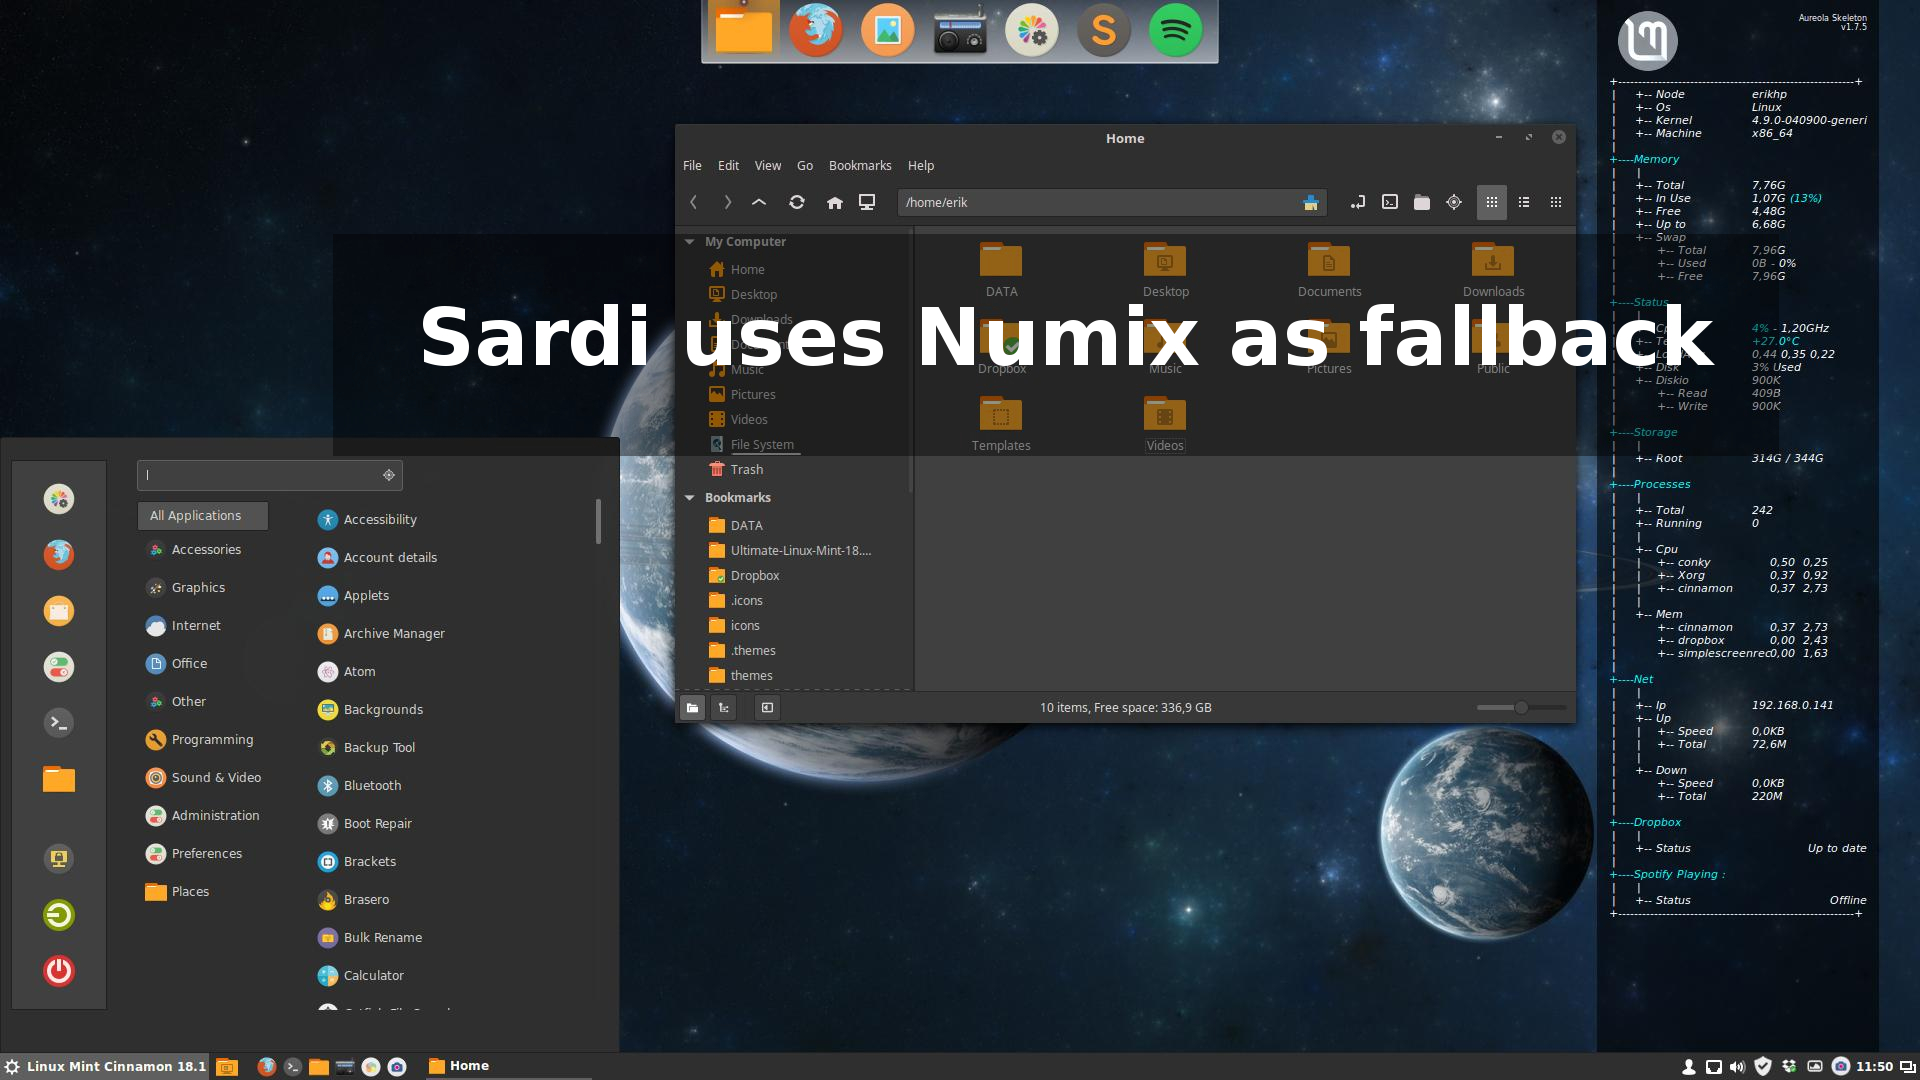Image resolution: width=1920 pixels, height=1080 pixels.
Task: Click the shutdown icon in the Mint menu
Action: pyautogui.click(x=58, y=970)
